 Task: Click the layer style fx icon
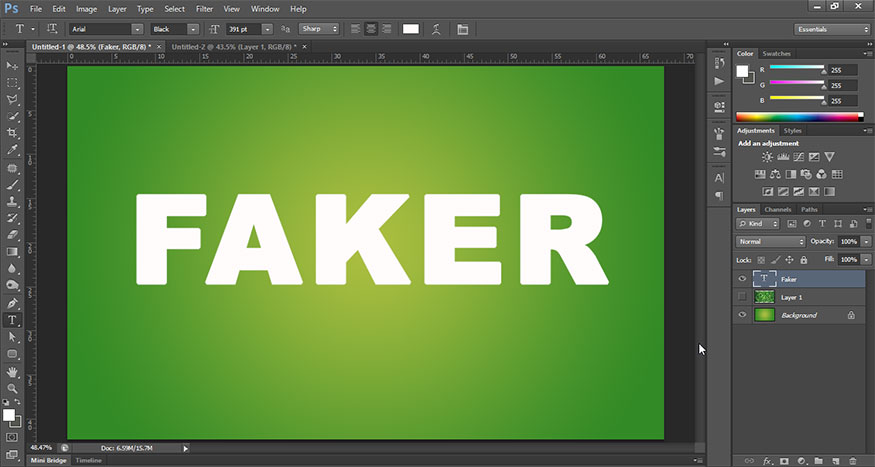click(x=768, y=461)
